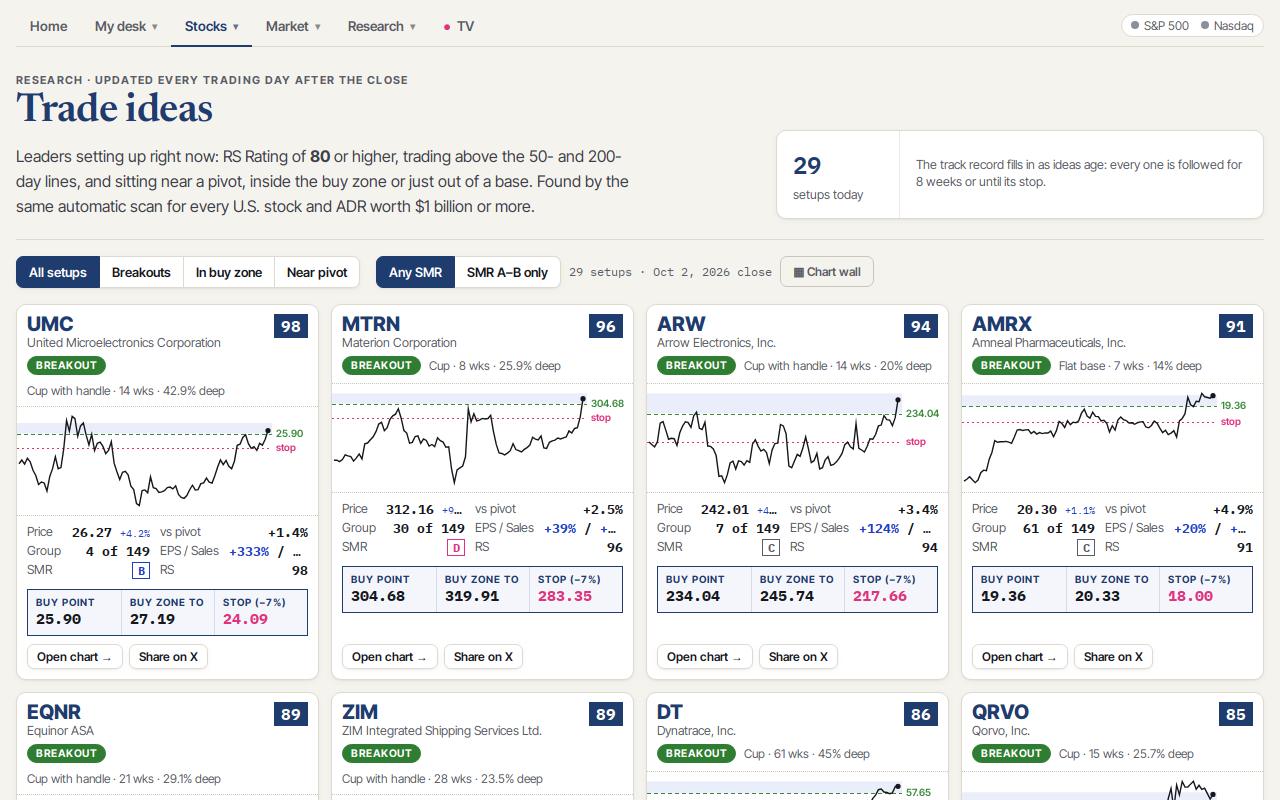Click MTRN stop value 283.35
The width and height of the screenshot is (1280, 800).
point(565,596)
